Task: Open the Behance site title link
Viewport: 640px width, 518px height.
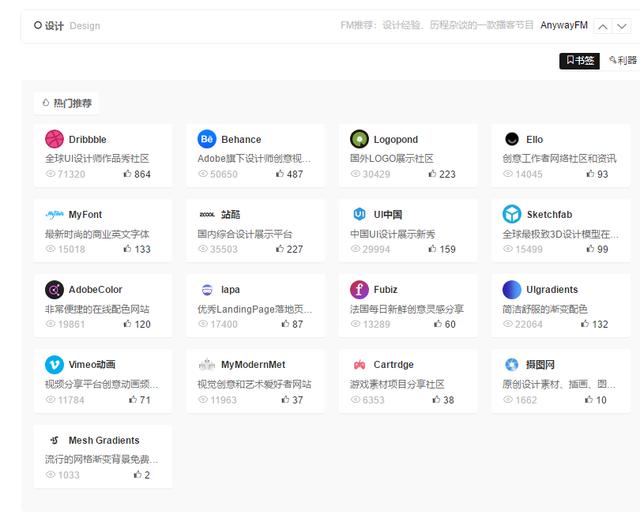Action: (241, 139)
